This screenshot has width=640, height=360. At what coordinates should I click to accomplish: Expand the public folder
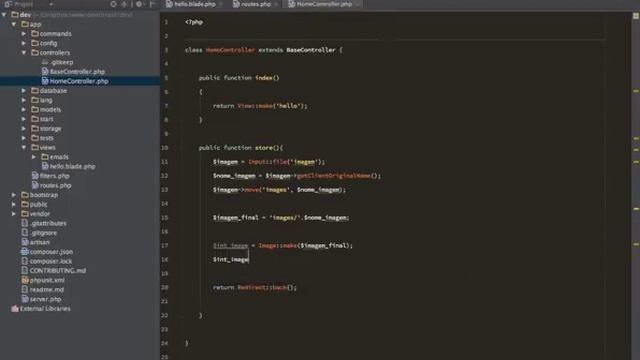pos(14,204)
